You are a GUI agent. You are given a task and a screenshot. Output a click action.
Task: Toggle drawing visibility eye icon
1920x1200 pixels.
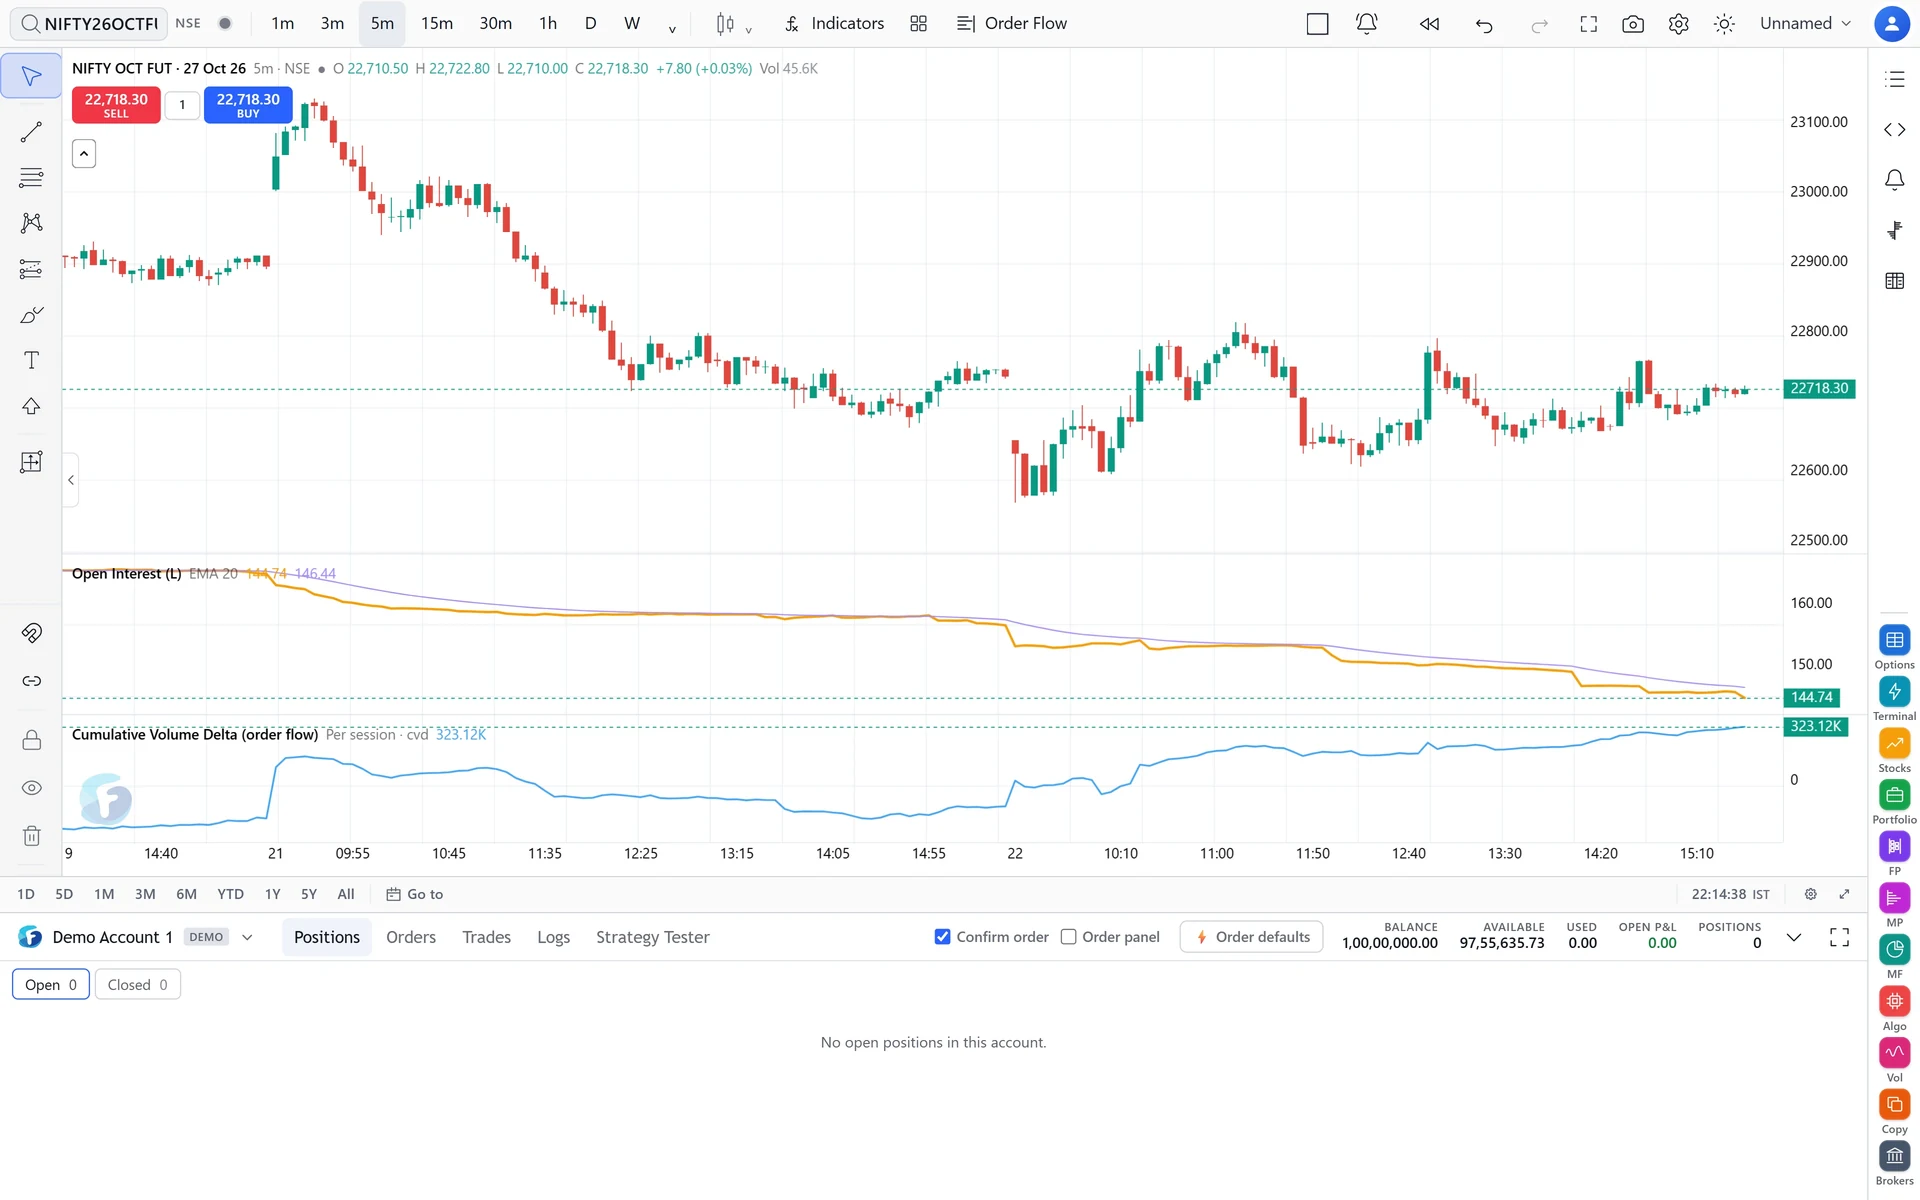click(31, 788)
